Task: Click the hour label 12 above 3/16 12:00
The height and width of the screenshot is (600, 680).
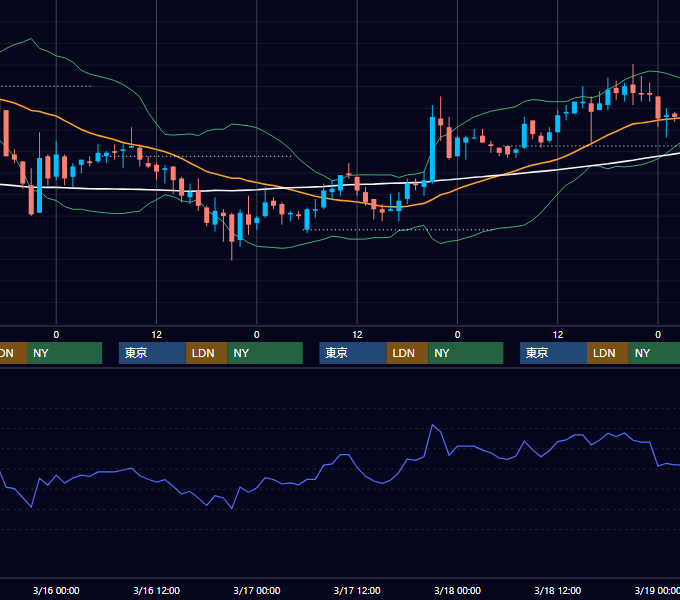Action: tap(157, 335)
